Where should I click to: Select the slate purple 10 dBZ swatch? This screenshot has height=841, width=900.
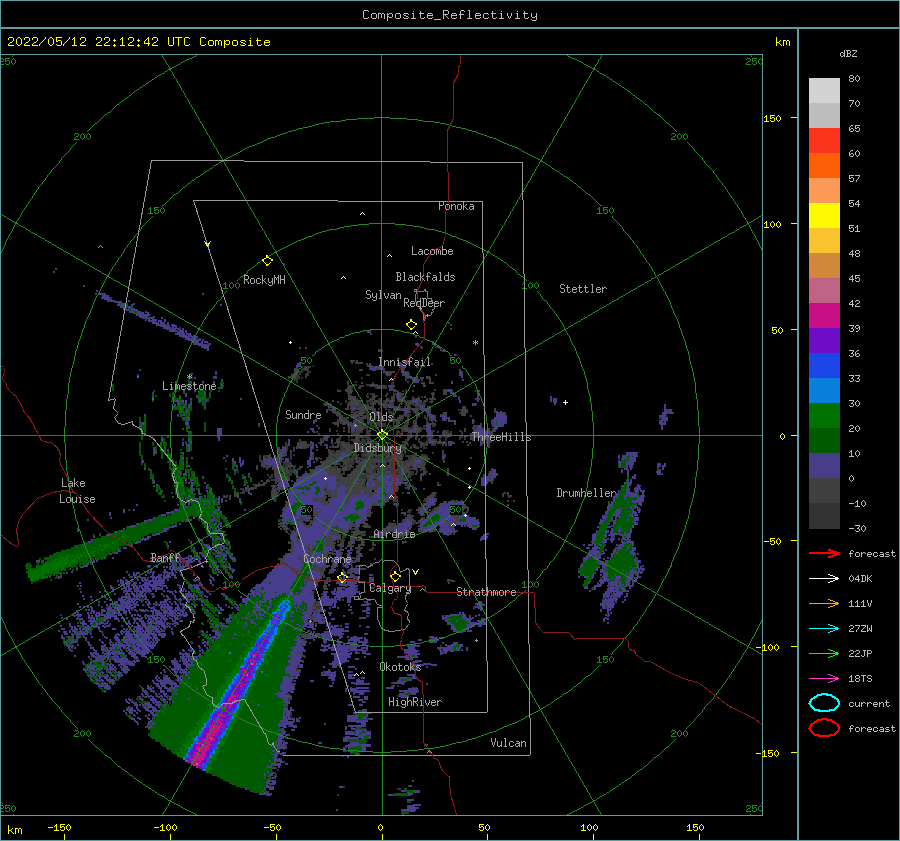tap(824, 466)
